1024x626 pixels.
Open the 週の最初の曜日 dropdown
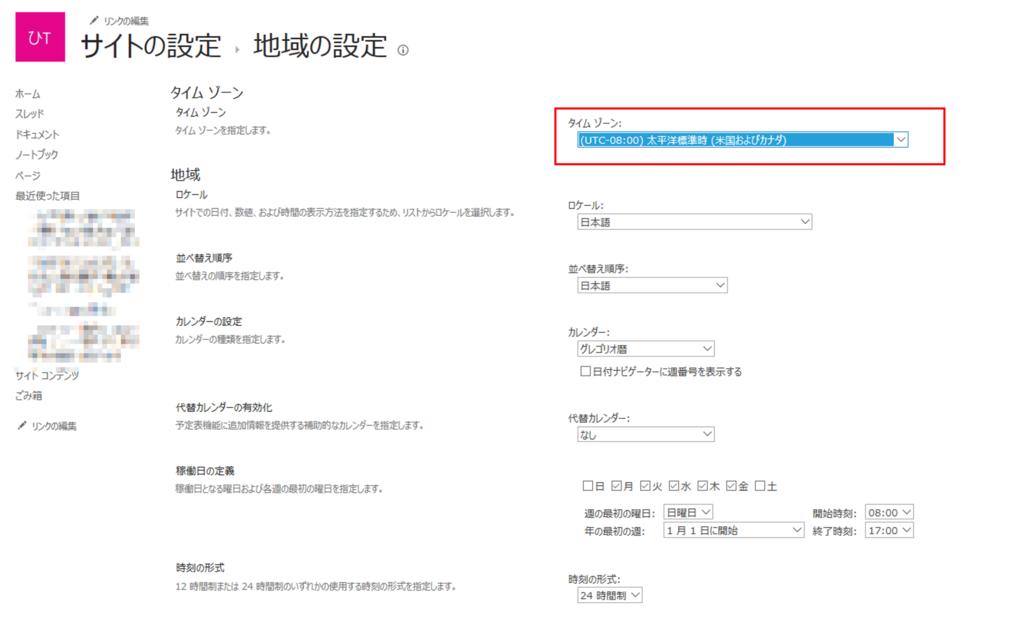688,512
